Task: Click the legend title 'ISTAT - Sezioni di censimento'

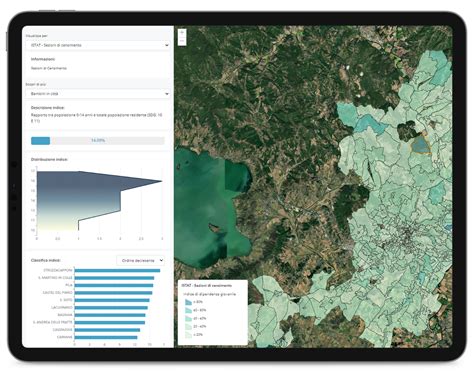Action: (x=207, y=286)
